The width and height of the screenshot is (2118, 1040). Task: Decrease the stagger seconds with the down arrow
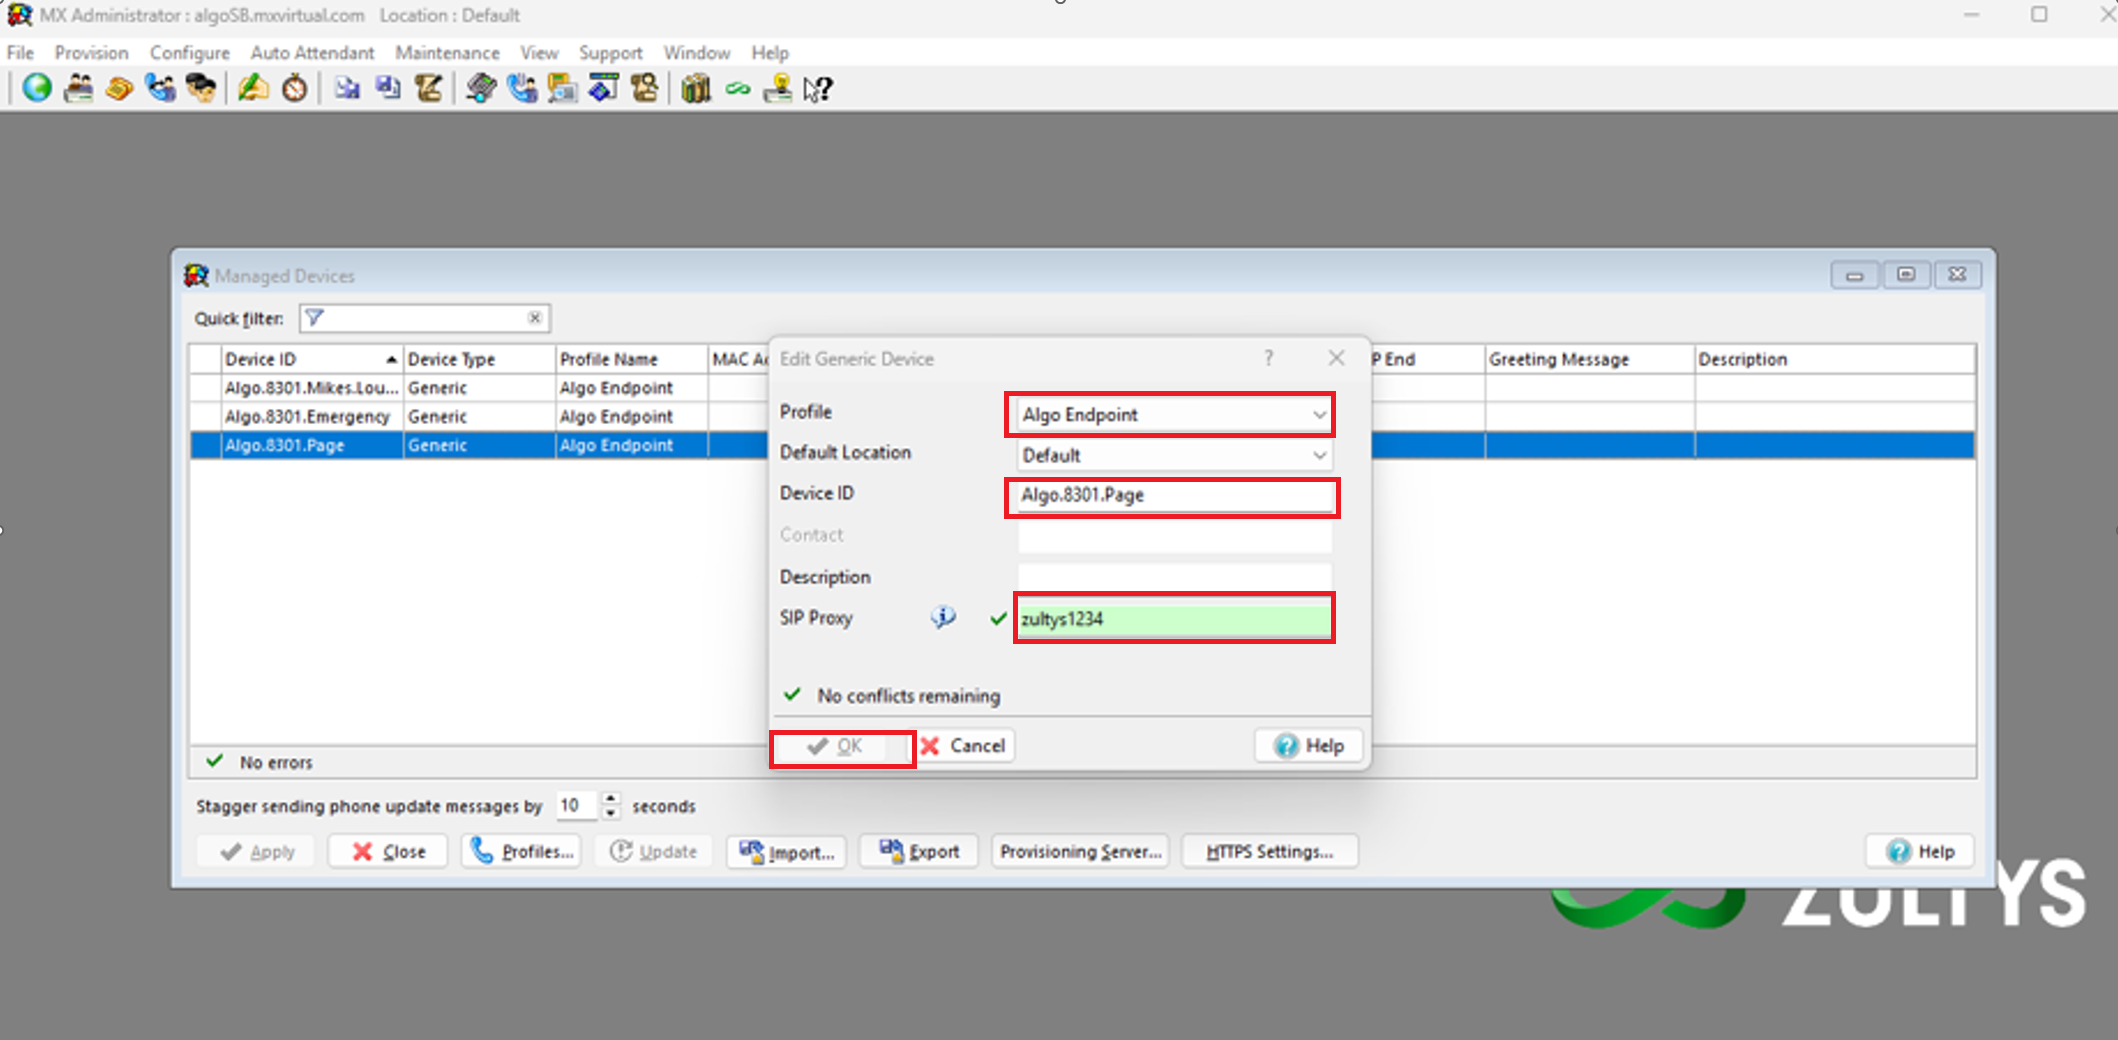click(x=611, y=812)
